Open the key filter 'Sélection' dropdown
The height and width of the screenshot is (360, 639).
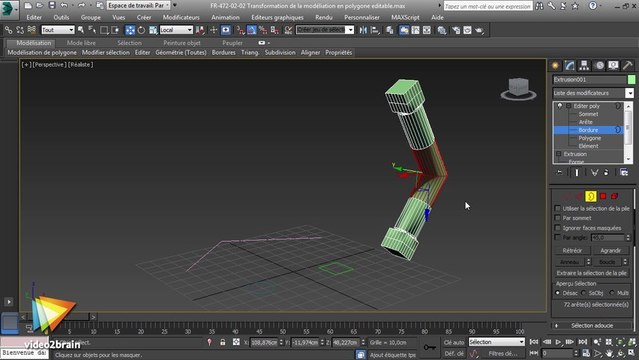(497, 342)
